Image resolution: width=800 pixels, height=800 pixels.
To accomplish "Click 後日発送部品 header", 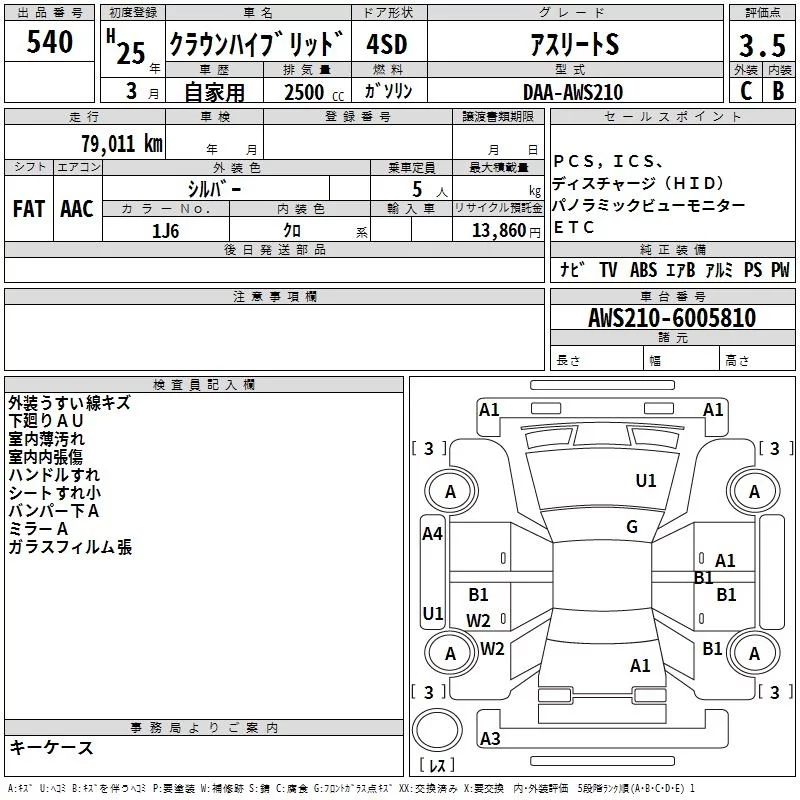I will (275, 249).
